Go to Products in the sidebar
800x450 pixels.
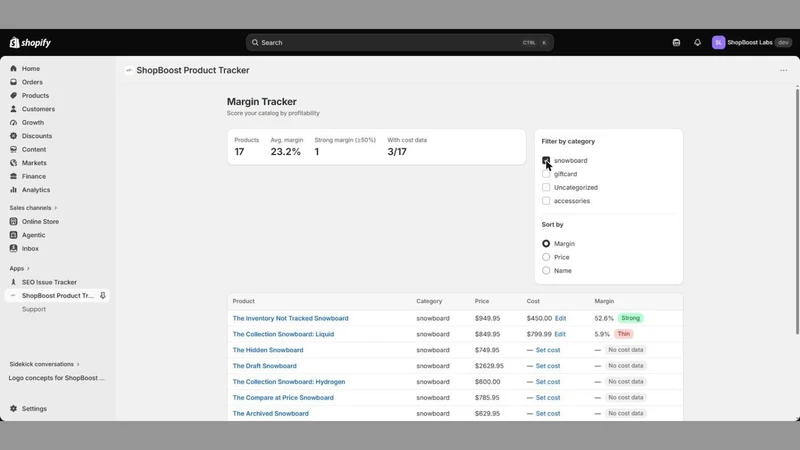click(x=35, y=95)
